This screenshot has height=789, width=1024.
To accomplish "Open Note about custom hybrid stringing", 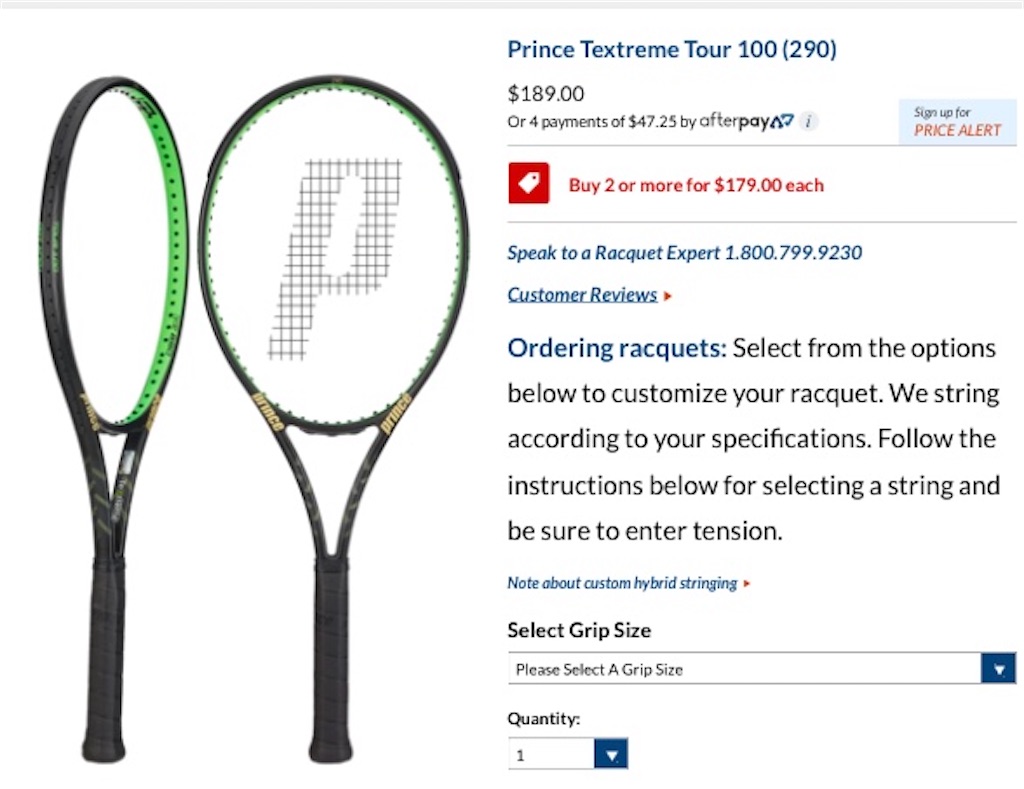I will tap(622, 583).
